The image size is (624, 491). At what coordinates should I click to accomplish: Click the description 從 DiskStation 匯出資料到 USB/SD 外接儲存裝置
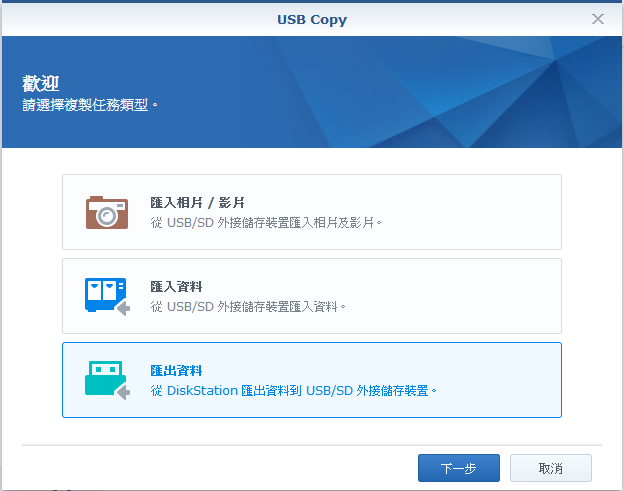293,390
